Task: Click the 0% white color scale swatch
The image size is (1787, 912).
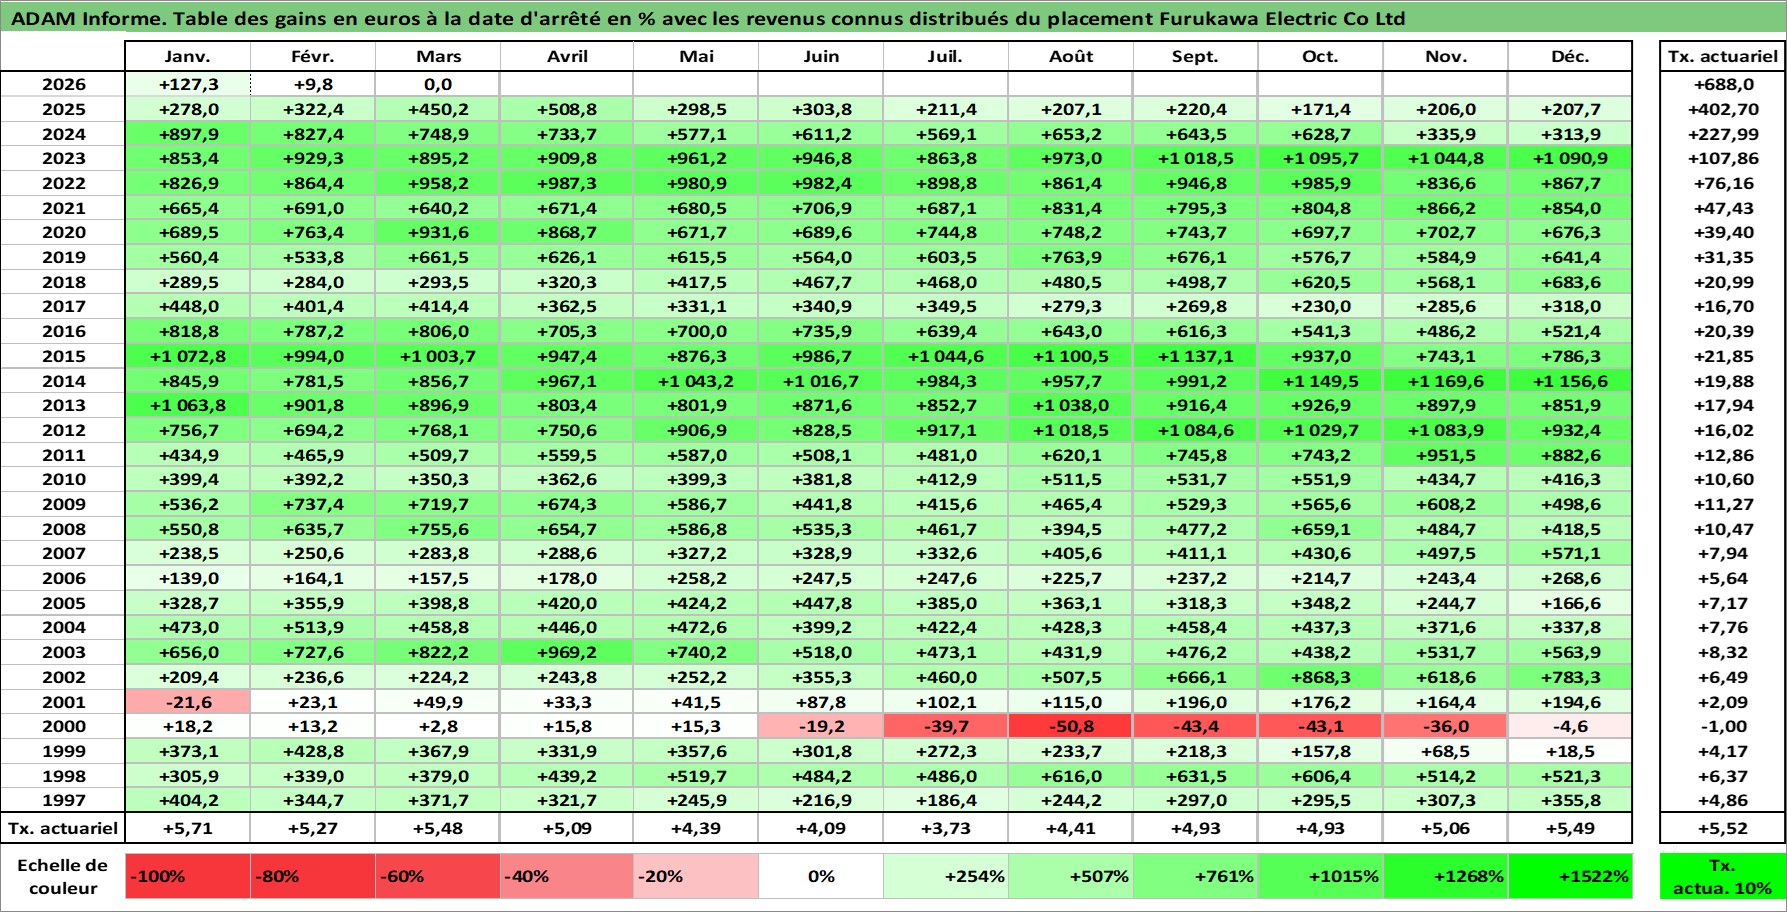Action: click(821, 876)
